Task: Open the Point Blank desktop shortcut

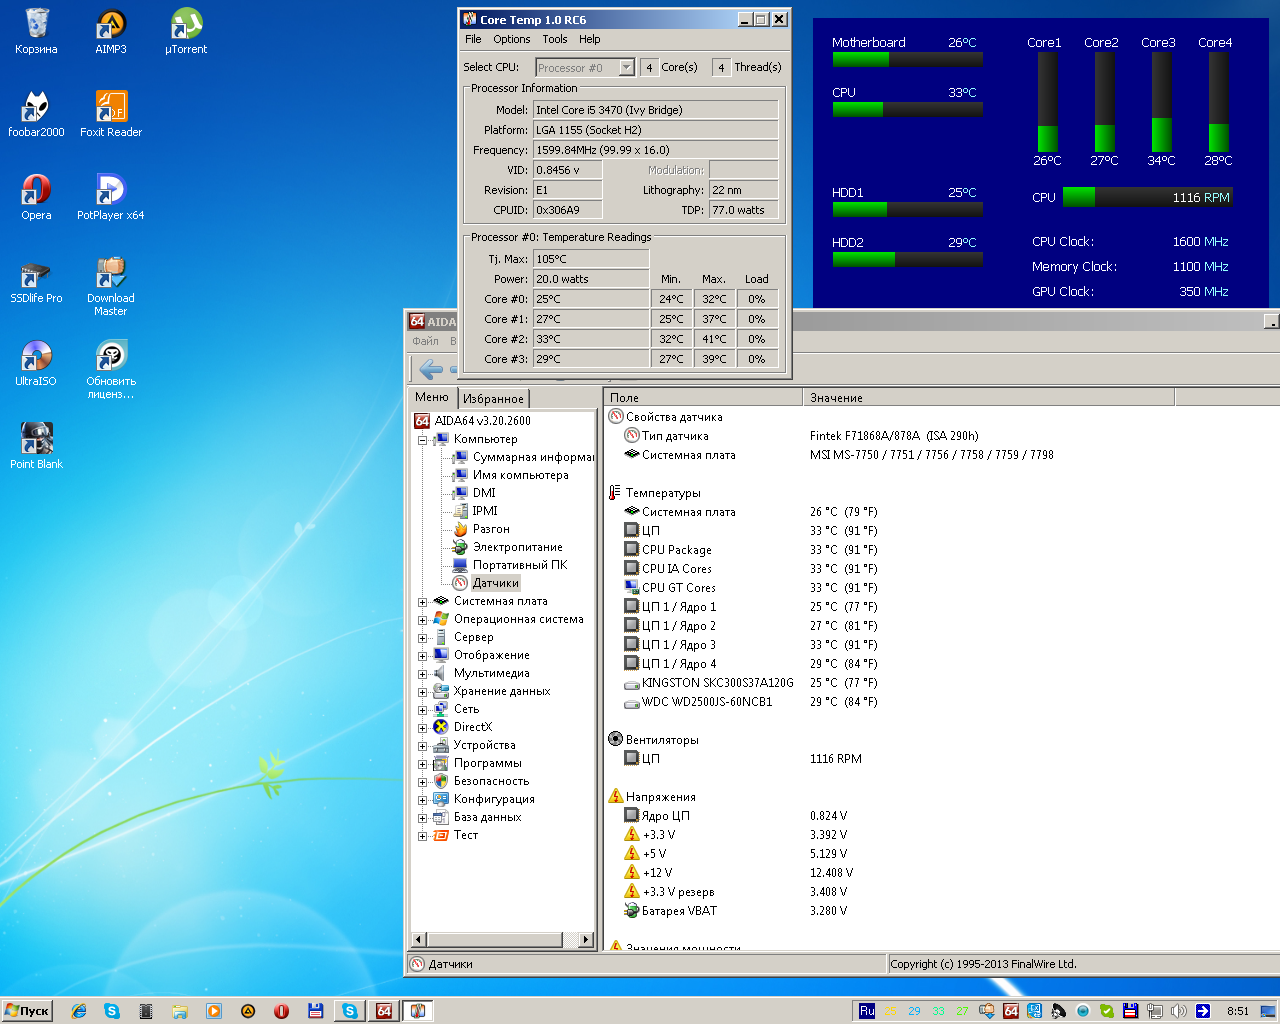Action: coord(36,446)
